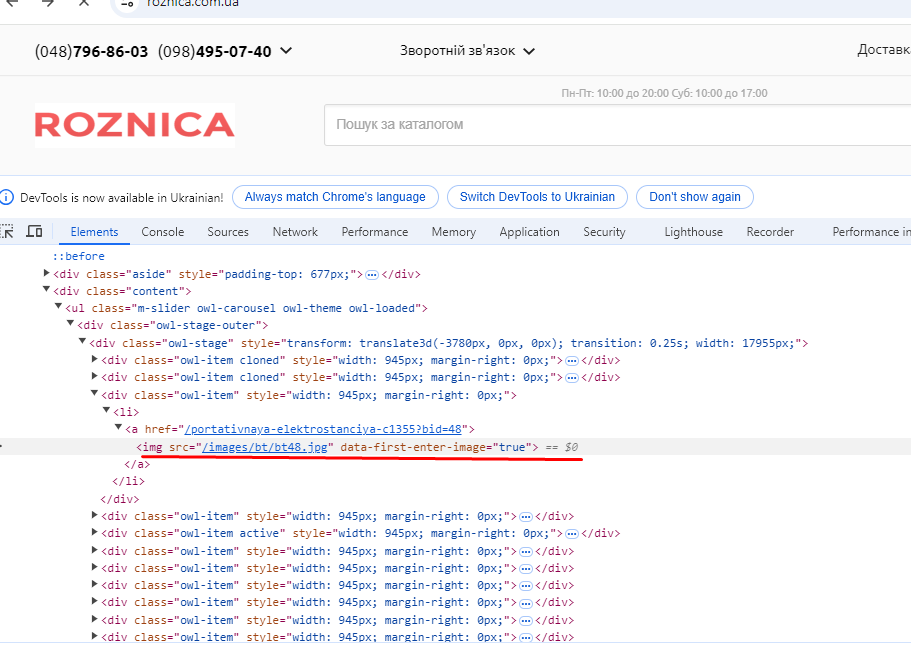Expand the div class="aside" node
The width and height of the screenshot is (911, 648).
47,274
